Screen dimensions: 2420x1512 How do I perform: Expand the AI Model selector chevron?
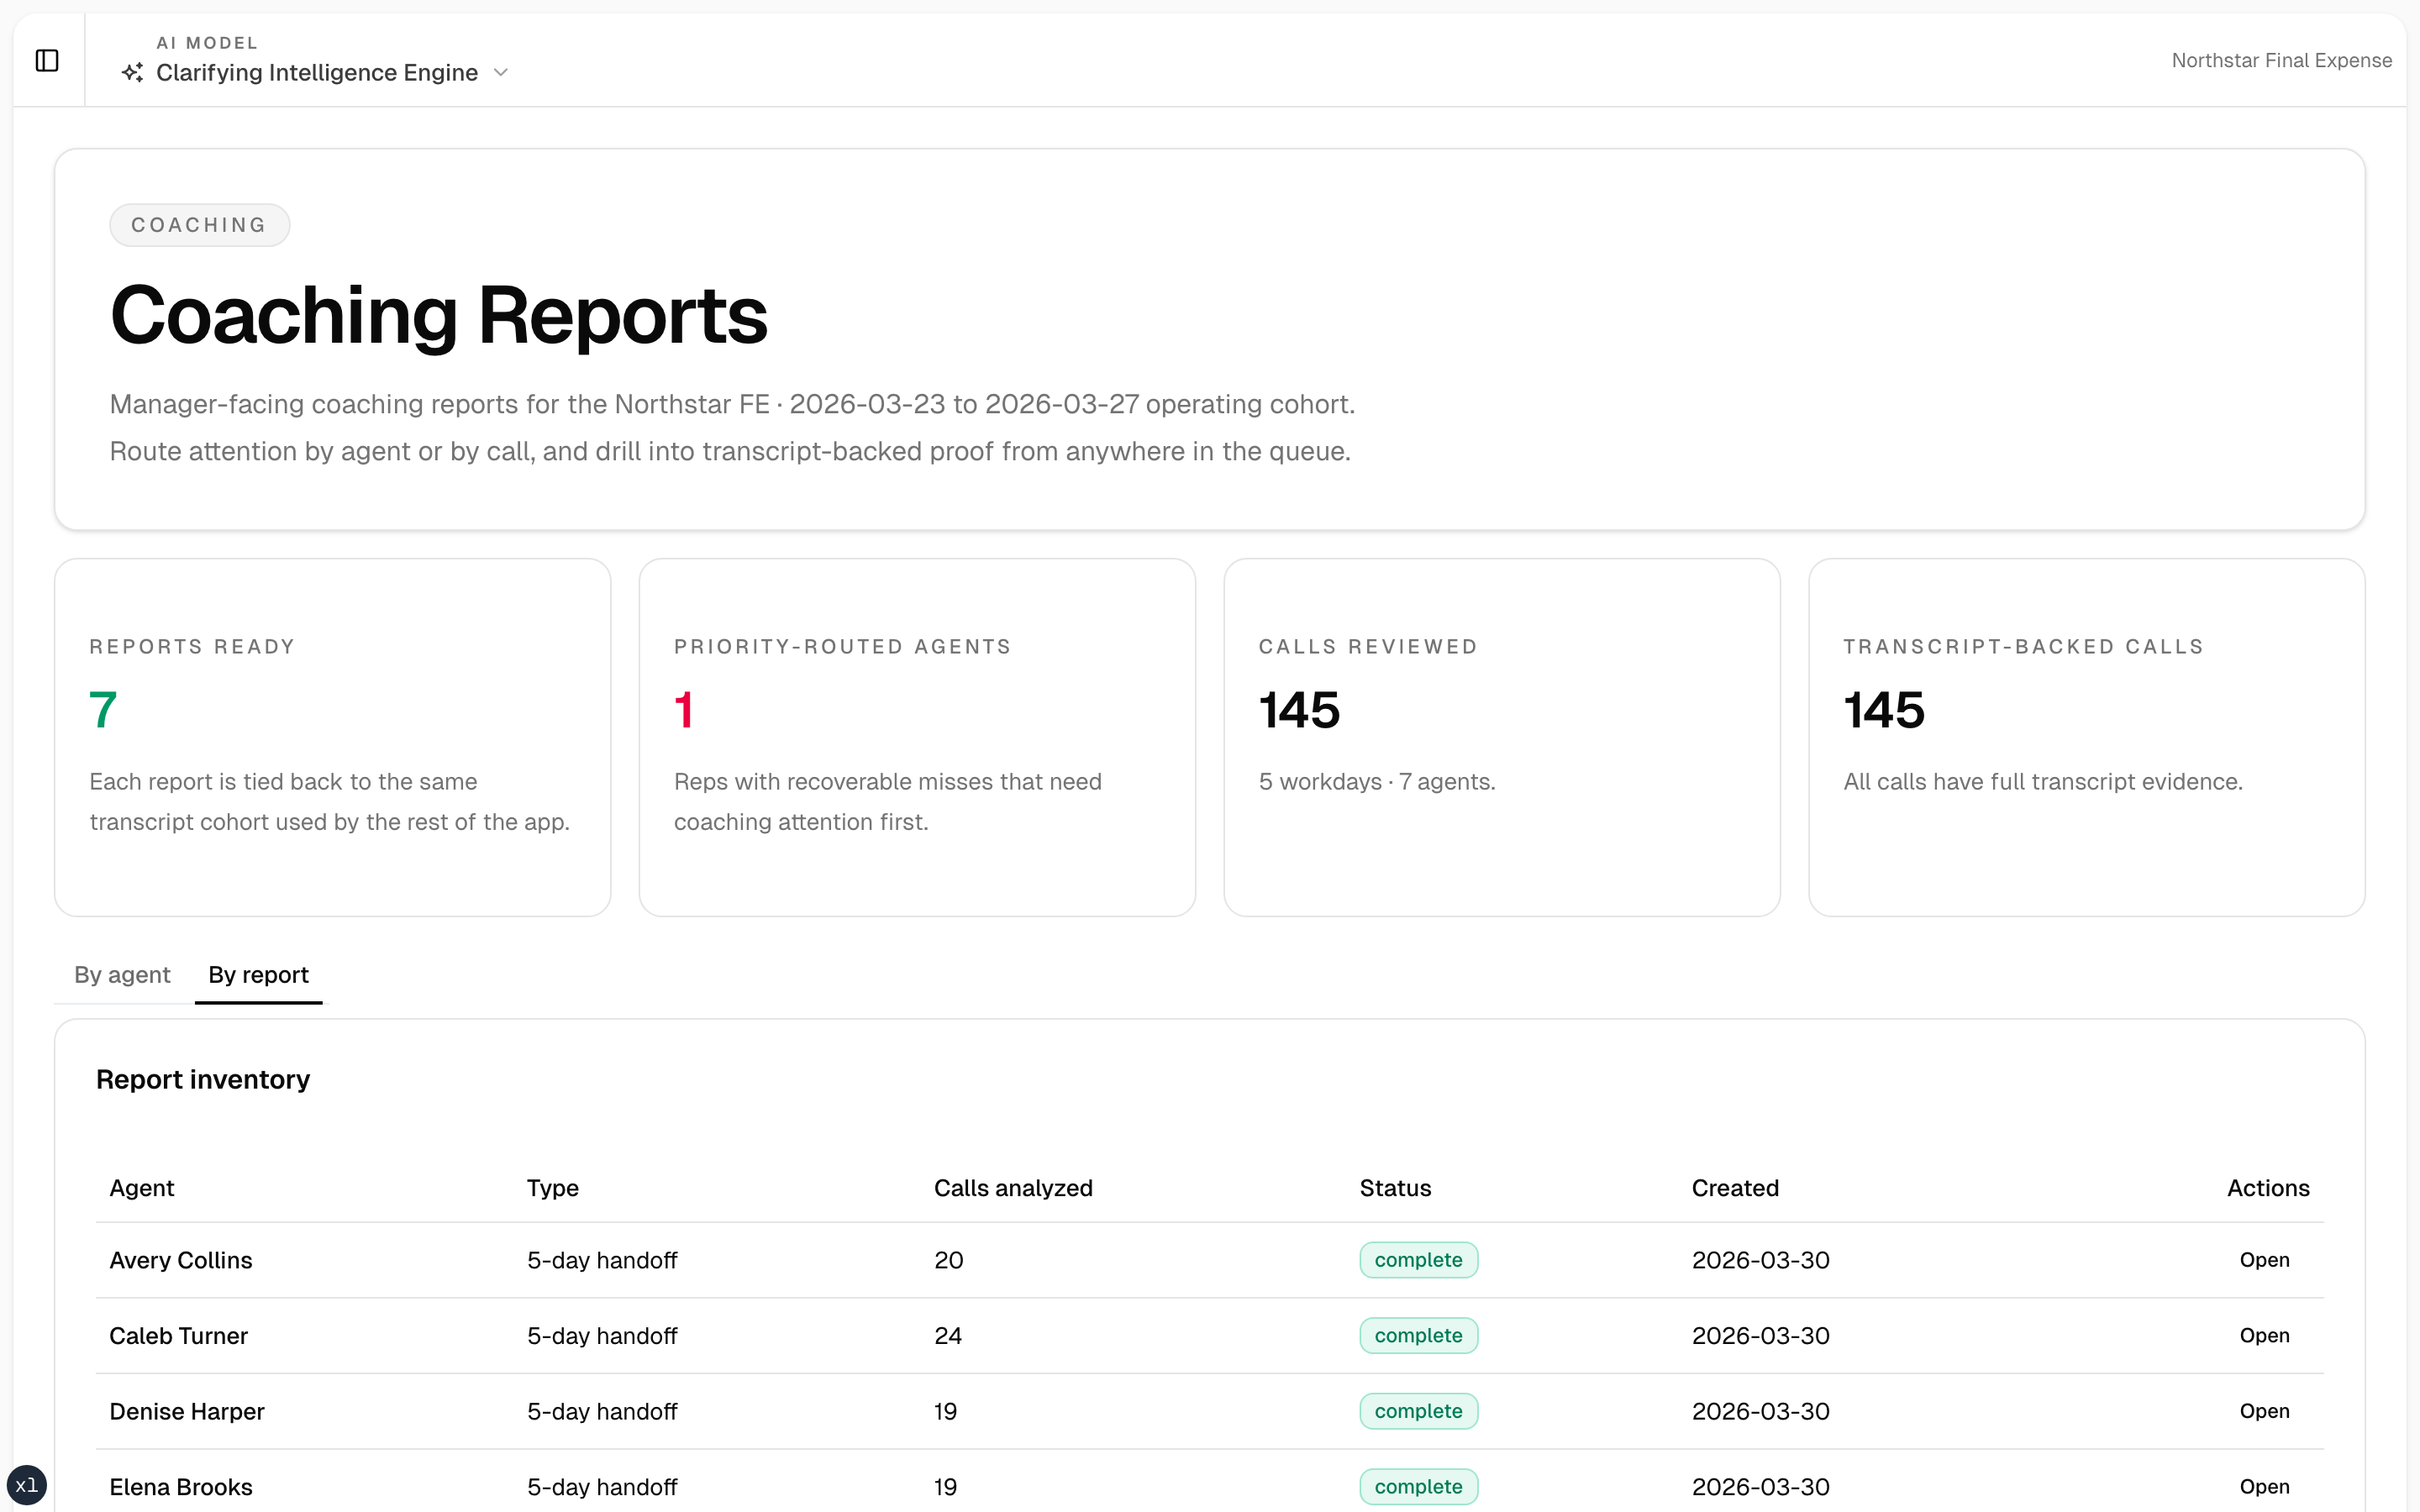click(502, 73)
